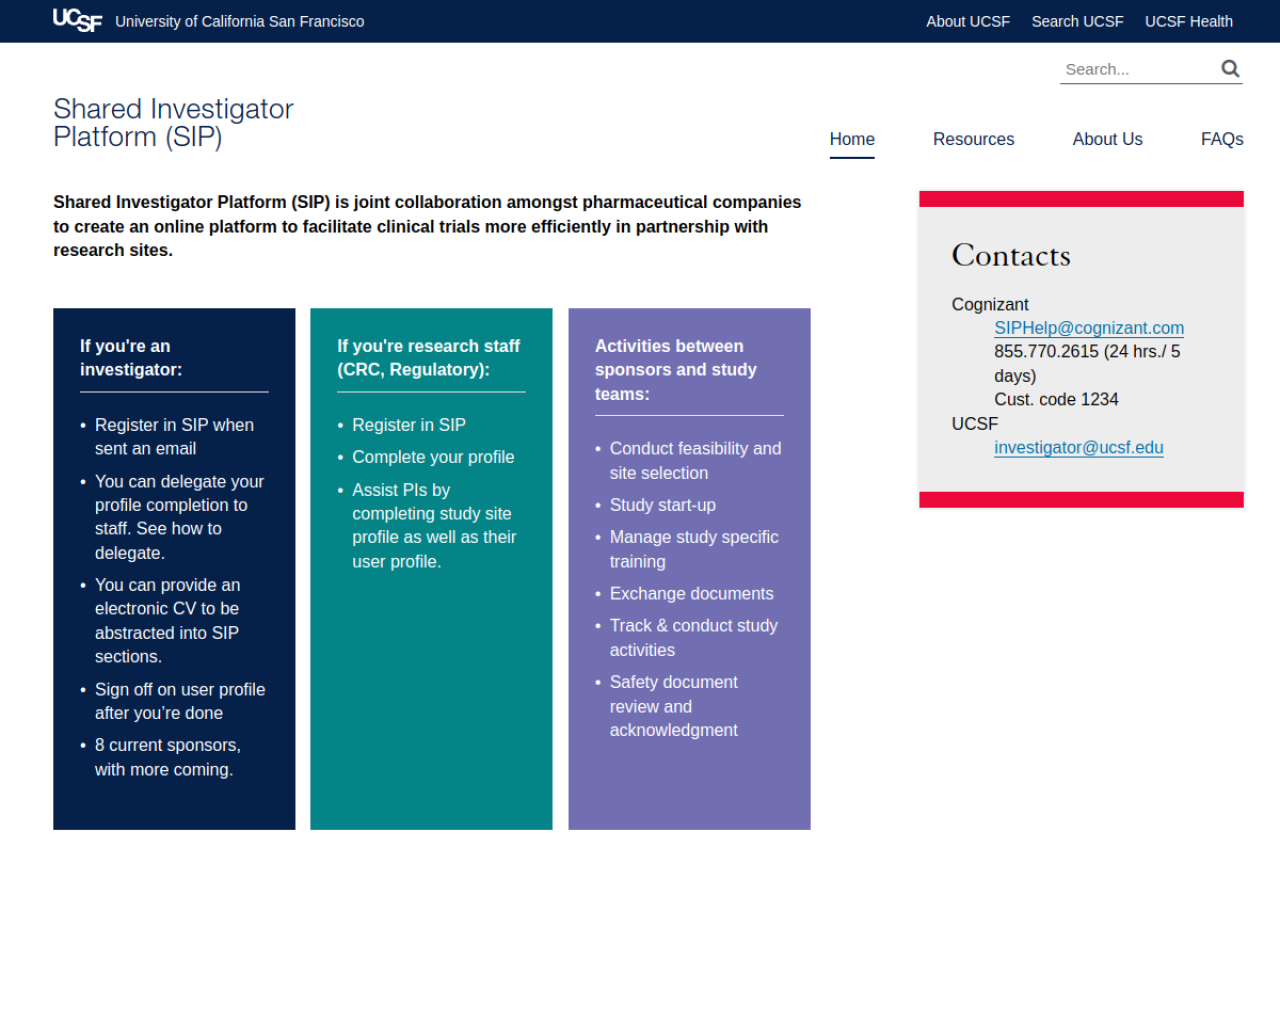
Task: Select the Home menu item
Action: coord(852,139)
